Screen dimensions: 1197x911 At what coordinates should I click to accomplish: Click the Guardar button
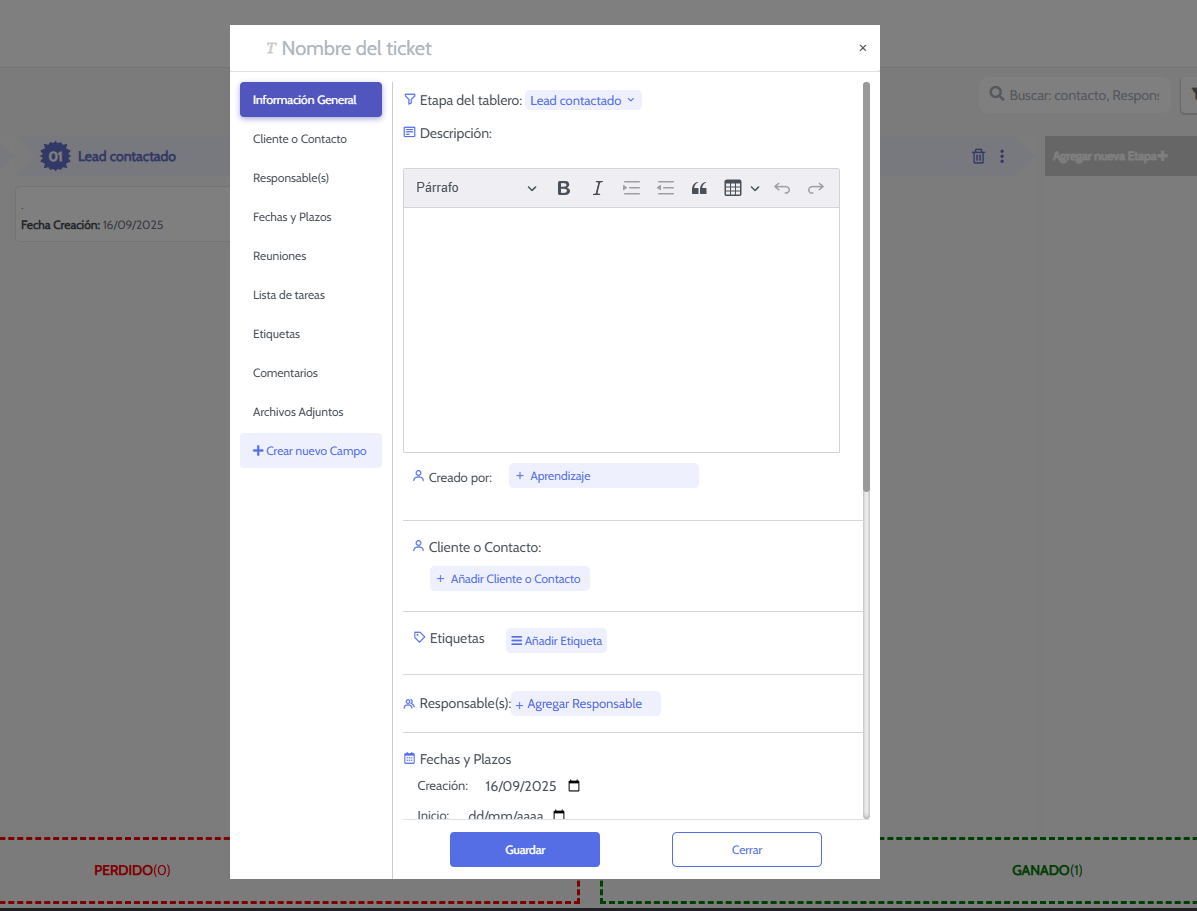[525, 850]
